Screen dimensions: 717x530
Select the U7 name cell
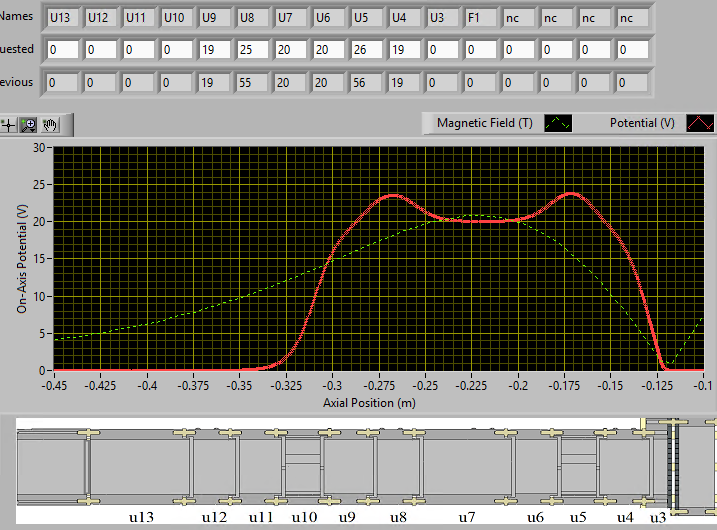[290, 17]
